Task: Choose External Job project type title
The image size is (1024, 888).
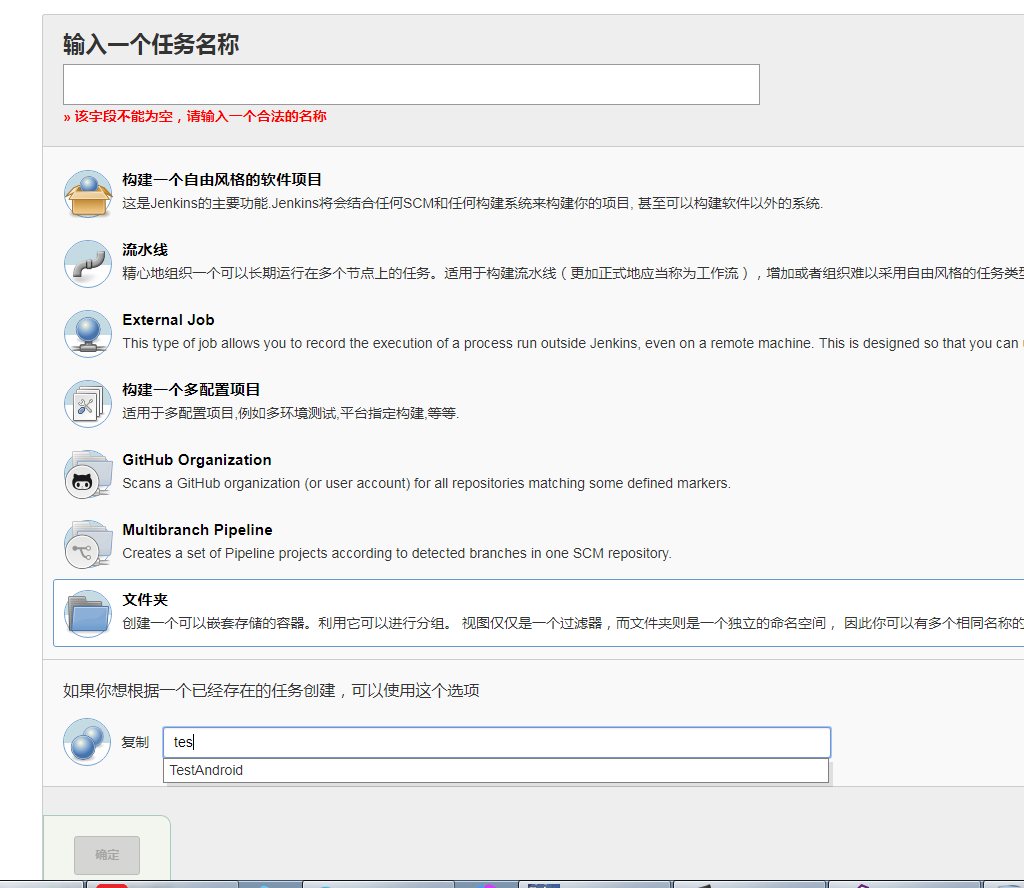Action: tap(168, 320)
